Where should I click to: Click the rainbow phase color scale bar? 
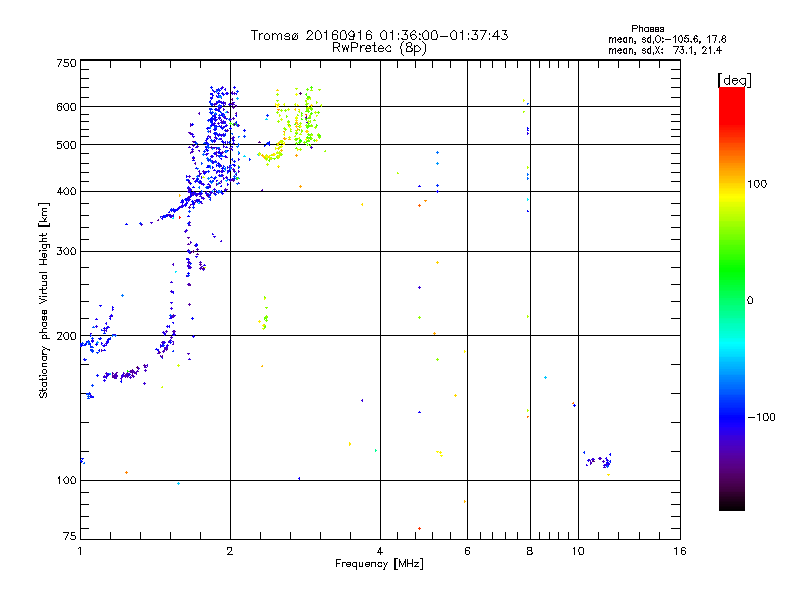(732, 298)
